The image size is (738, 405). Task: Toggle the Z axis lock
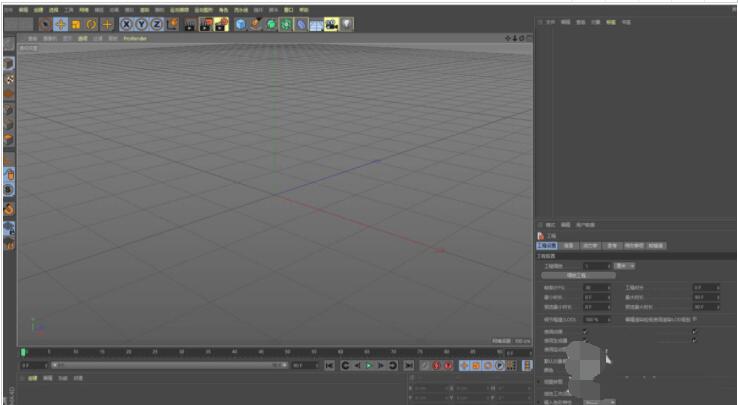click(157, 23)
